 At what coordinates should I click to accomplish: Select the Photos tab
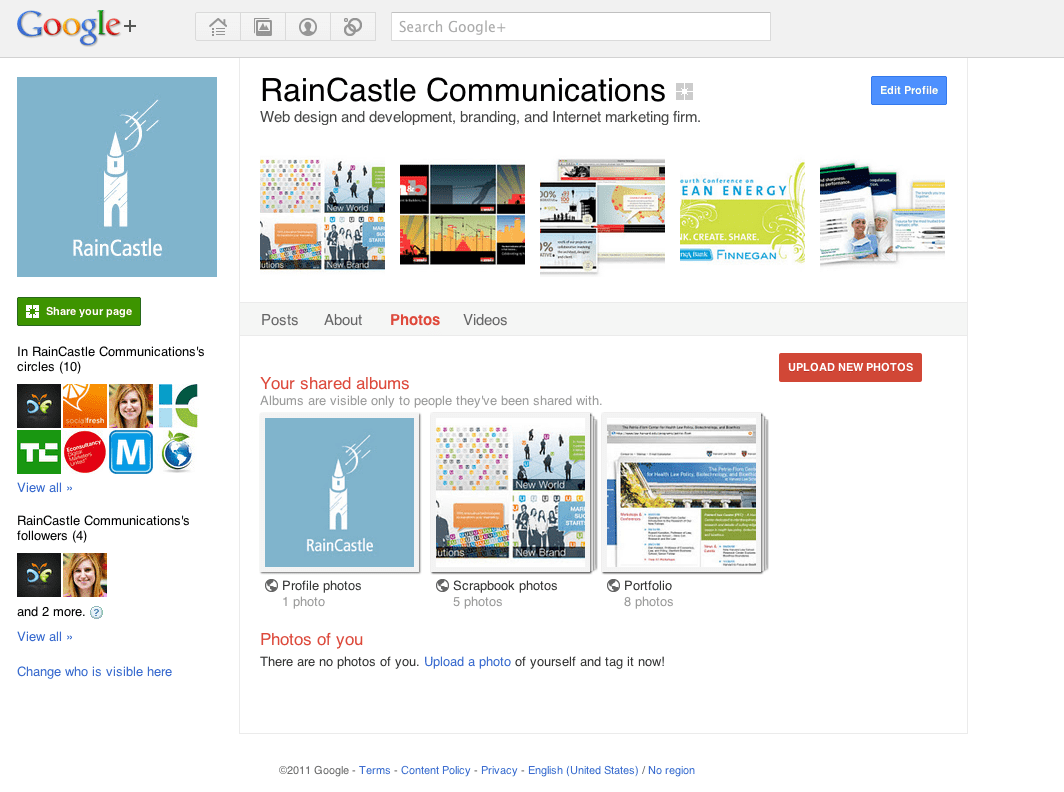pos(415,320)
